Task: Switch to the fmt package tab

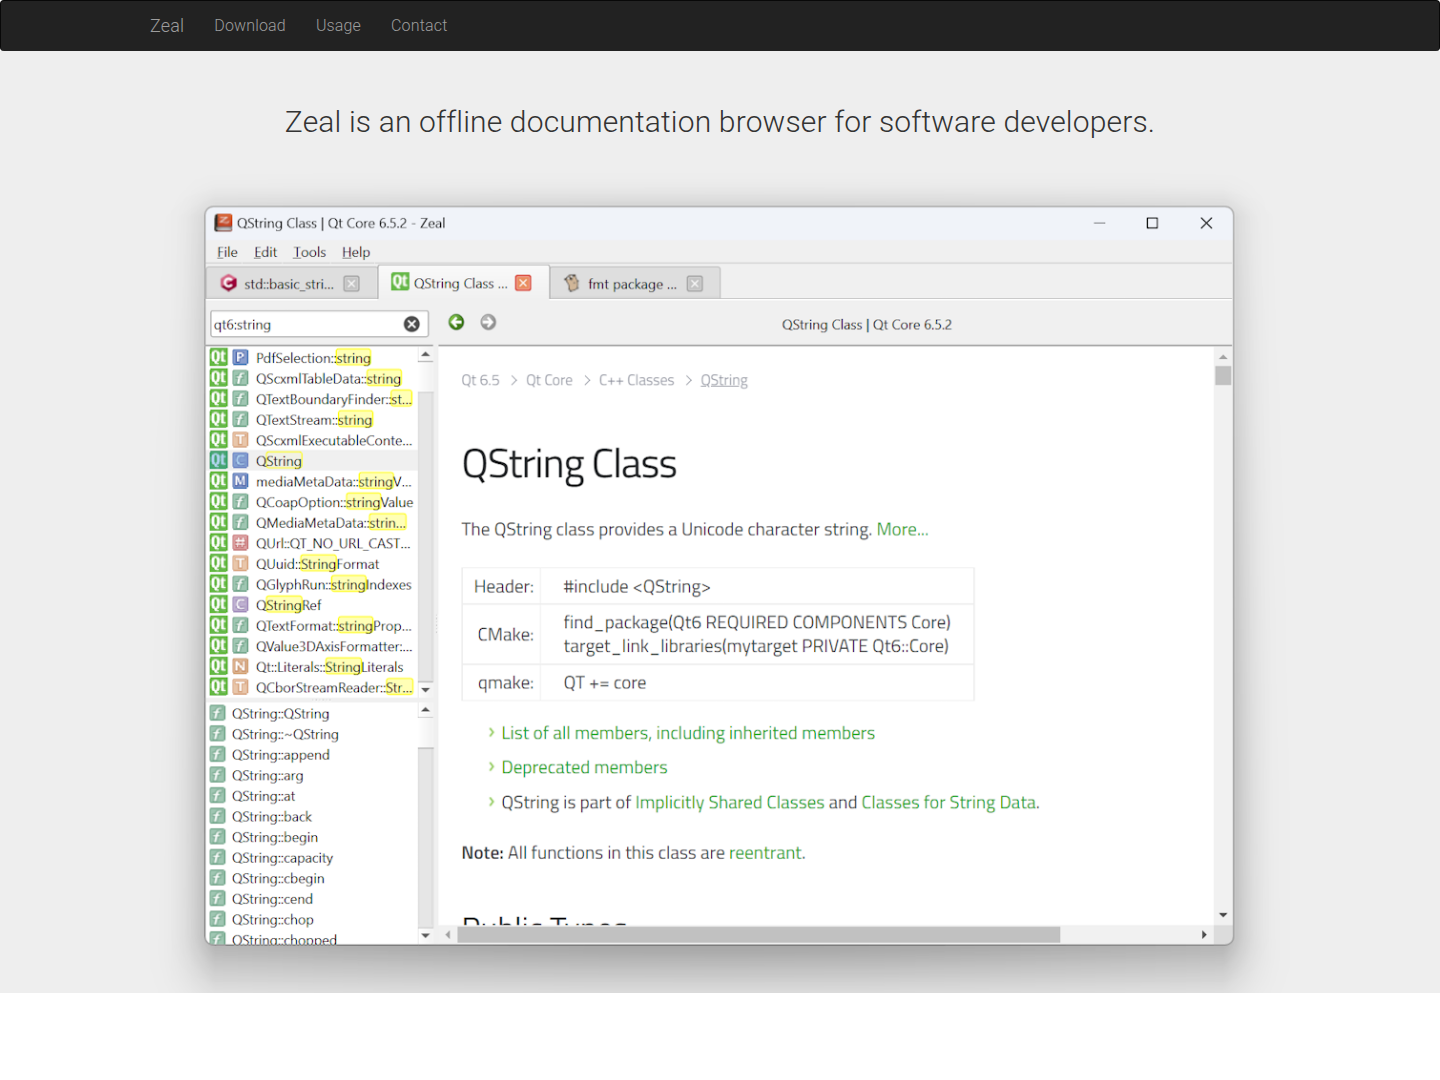Action: pos(635,284)
